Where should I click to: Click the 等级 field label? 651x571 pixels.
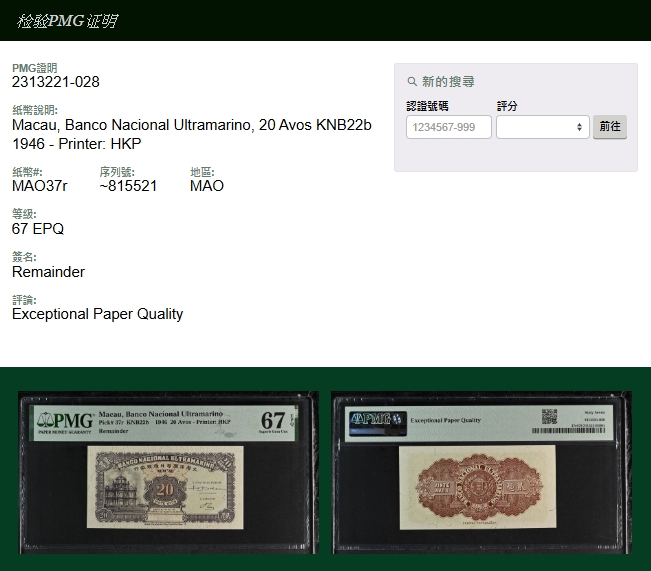(24, 214)
